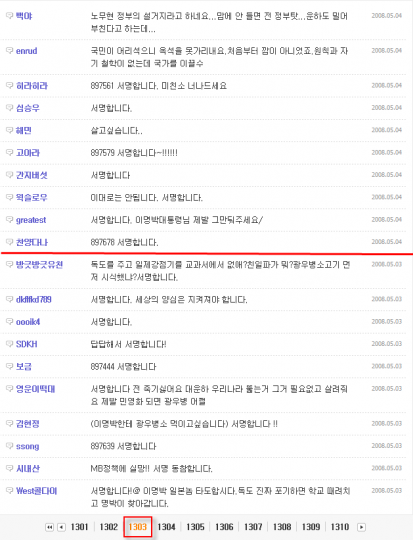
Task: Click the comment icon beside dkflkd789
Action: coord(10,299)
